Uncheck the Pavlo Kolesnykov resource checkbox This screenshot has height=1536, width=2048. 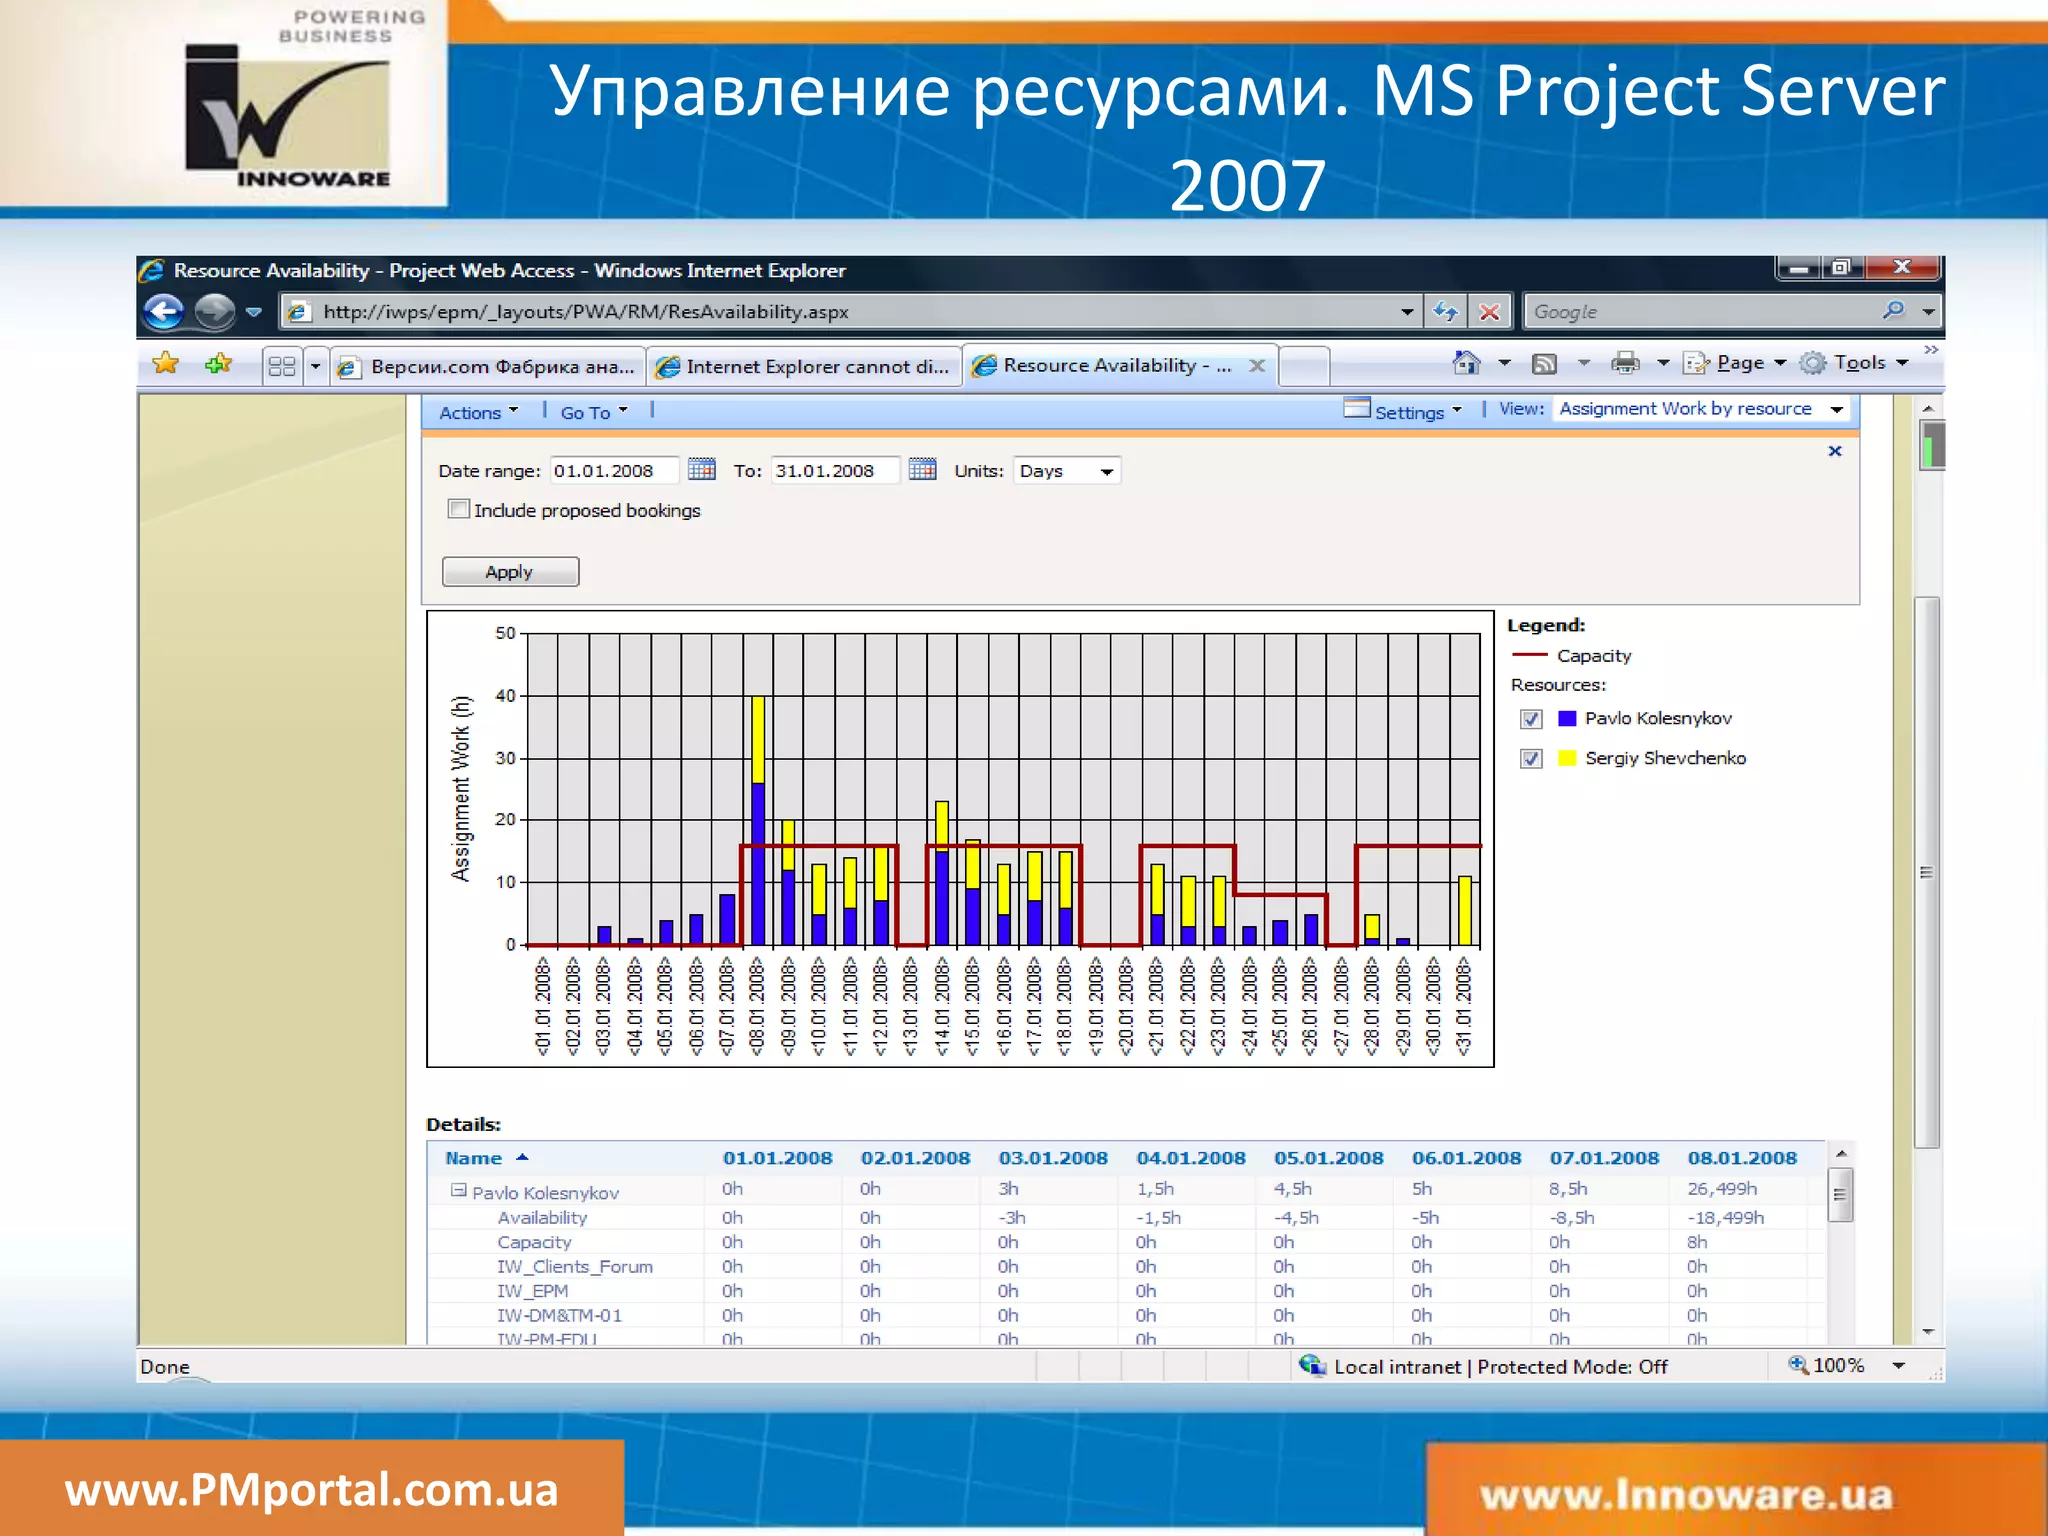(1531, 719)
